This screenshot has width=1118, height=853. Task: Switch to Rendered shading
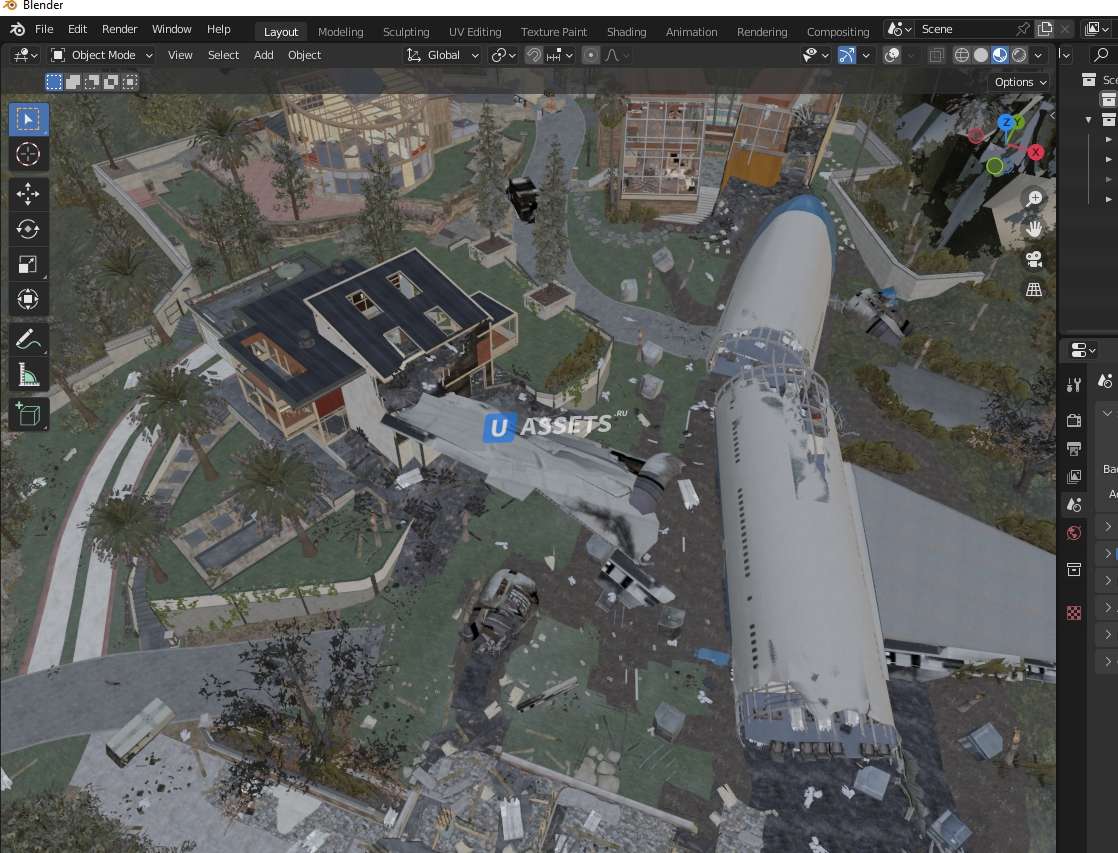[1020, 55]
